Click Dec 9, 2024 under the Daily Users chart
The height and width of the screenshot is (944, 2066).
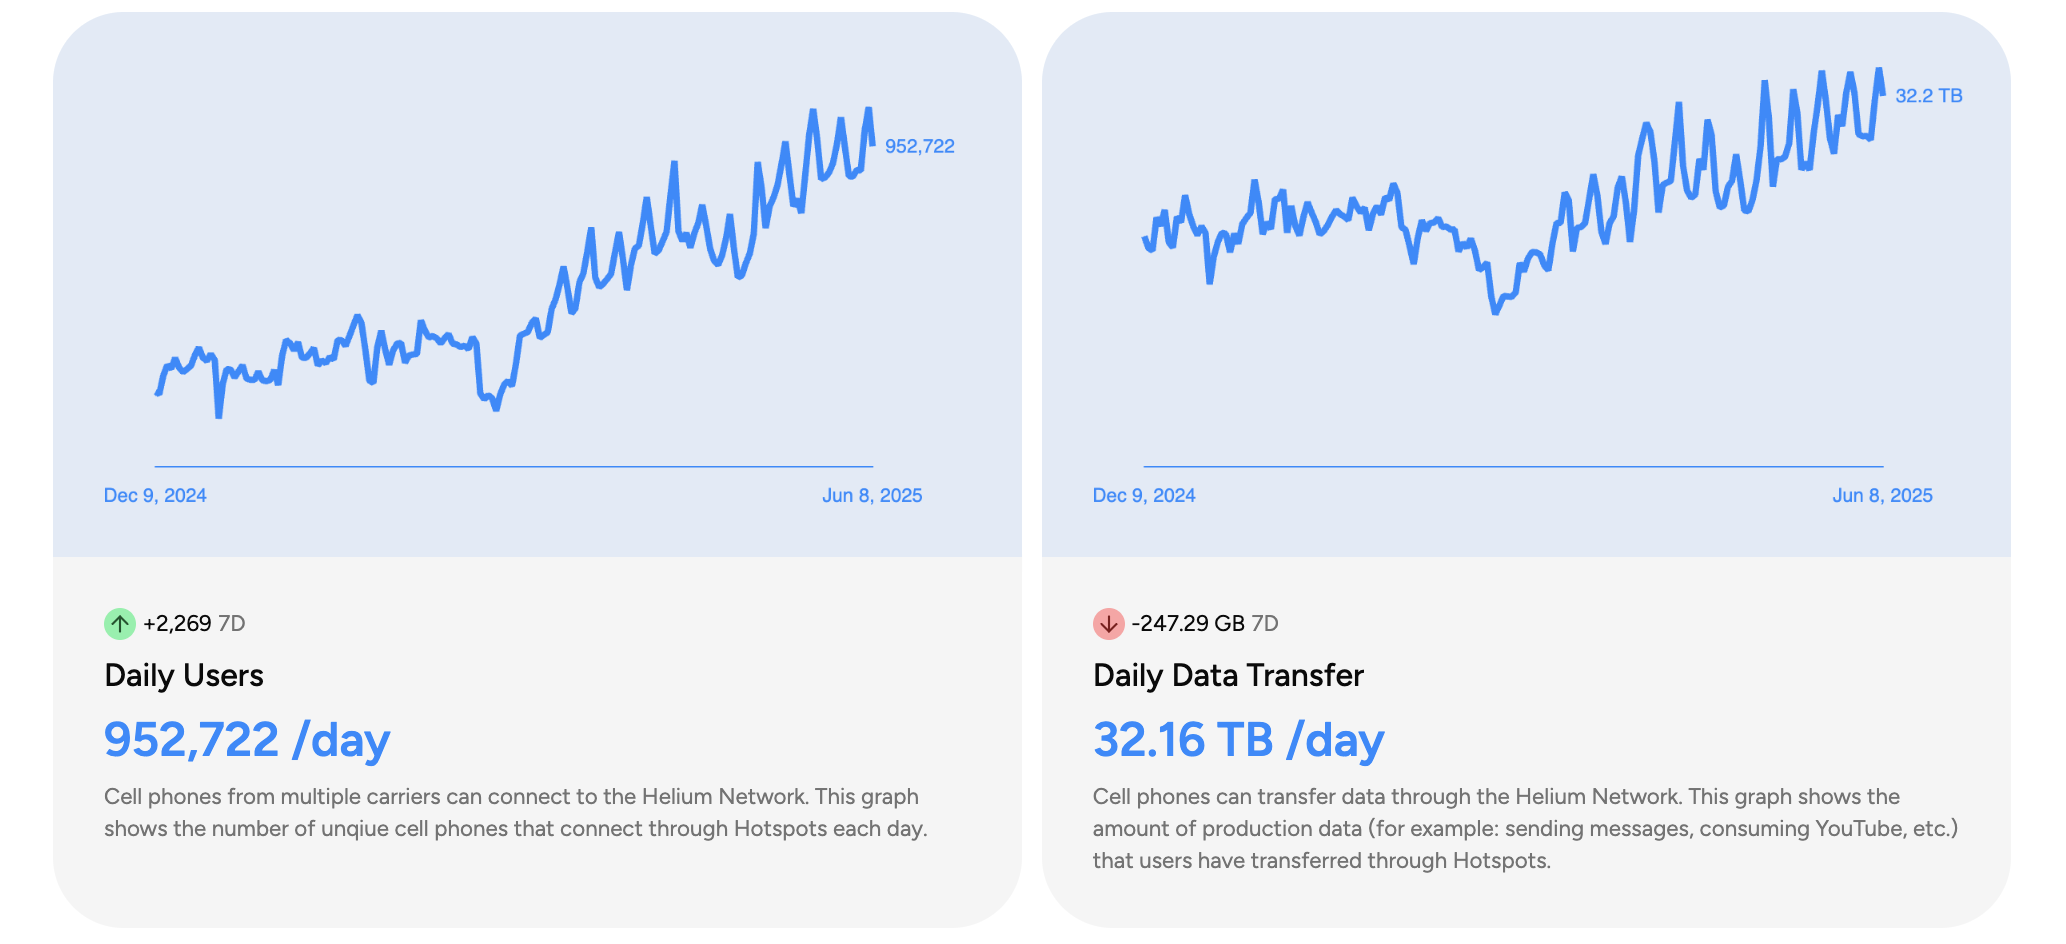[x=155, y=496]
